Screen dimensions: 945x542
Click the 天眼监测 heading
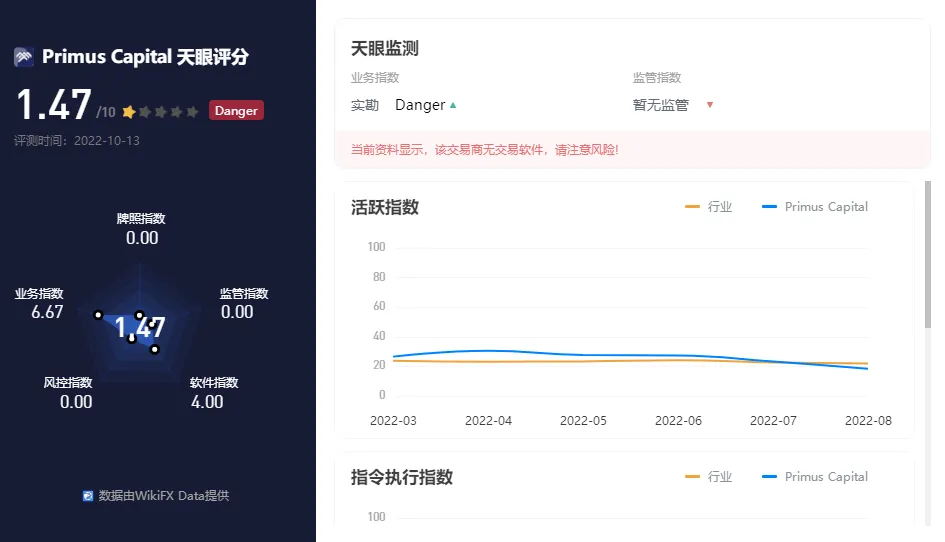click(x=385, y=49)
